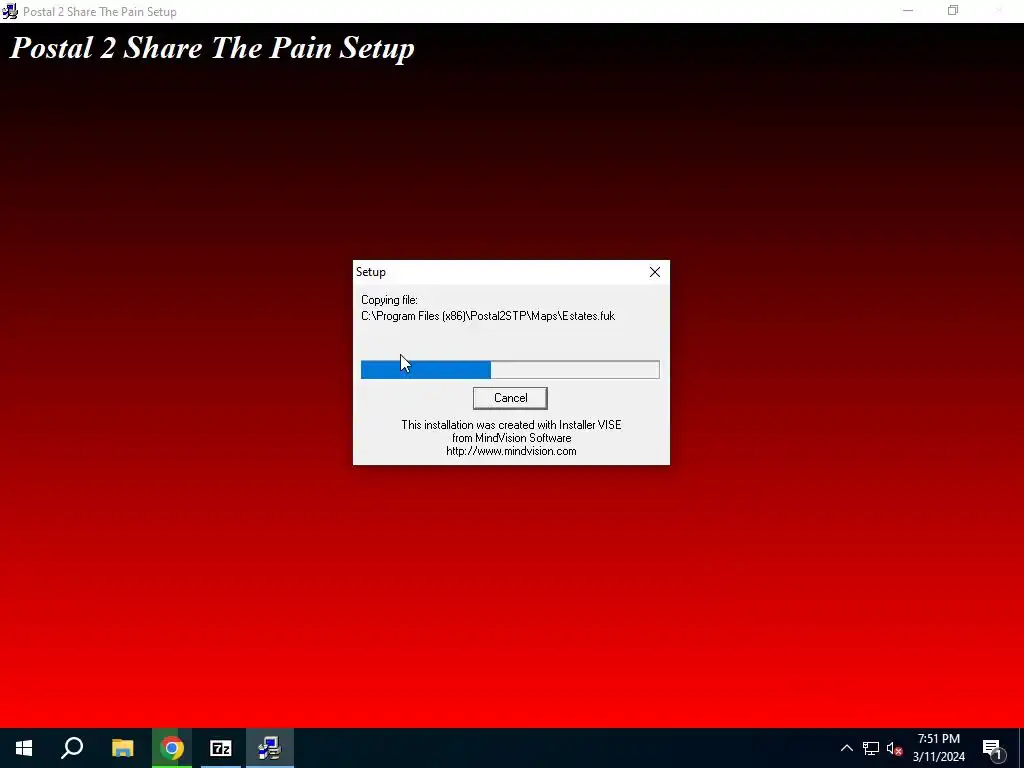Switch to 7-Zip taskbar window
Image resolution: width=1024 pixels, height=768 pixels.
(x=221, y=748)
